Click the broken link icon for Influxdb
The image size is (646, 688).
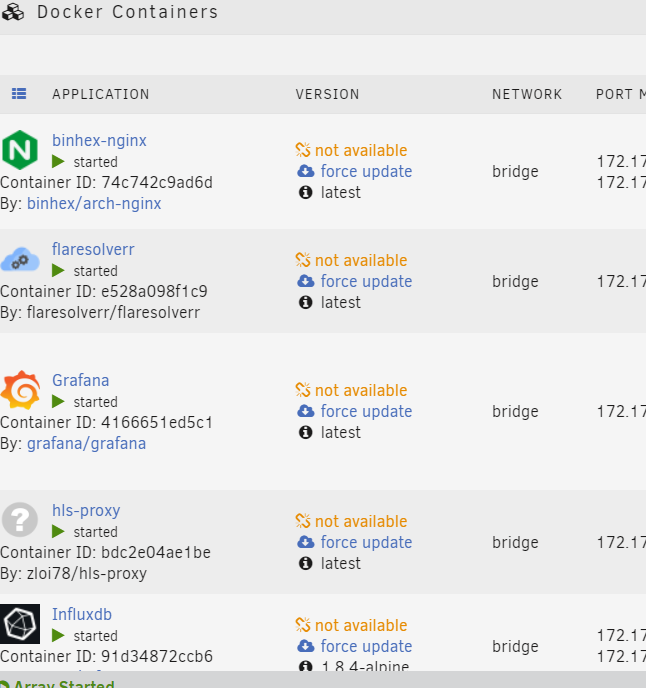coord(303,625)
